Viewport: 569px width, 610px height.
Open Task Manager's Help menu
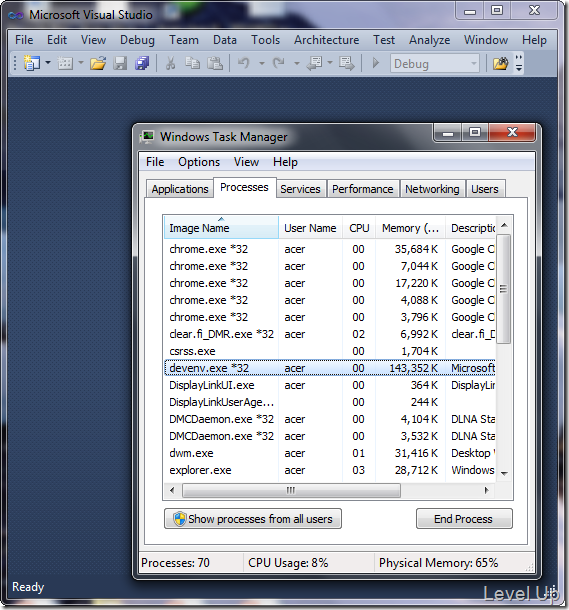[x=285, y=162]
